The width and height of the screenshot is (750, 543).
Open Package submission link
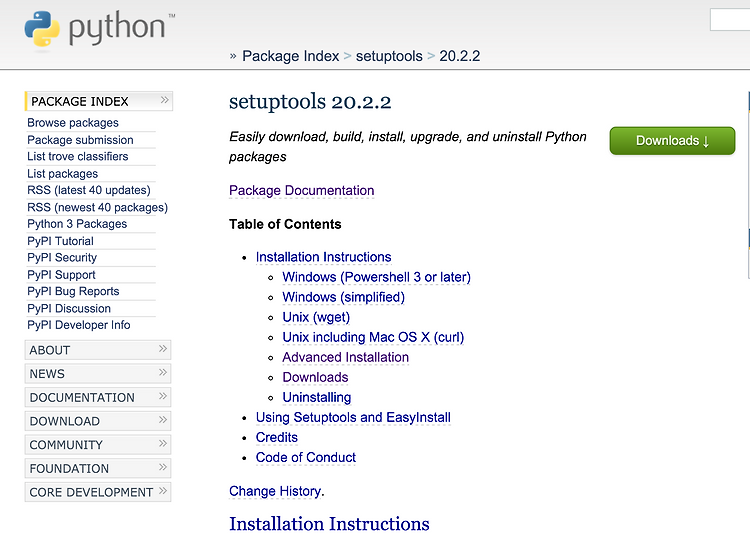click(x=80, y=140)
